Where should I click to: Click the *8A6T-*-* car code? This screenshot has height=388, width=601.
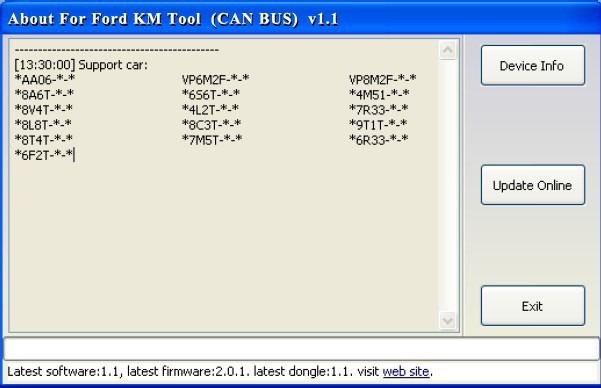coord(44,95)
